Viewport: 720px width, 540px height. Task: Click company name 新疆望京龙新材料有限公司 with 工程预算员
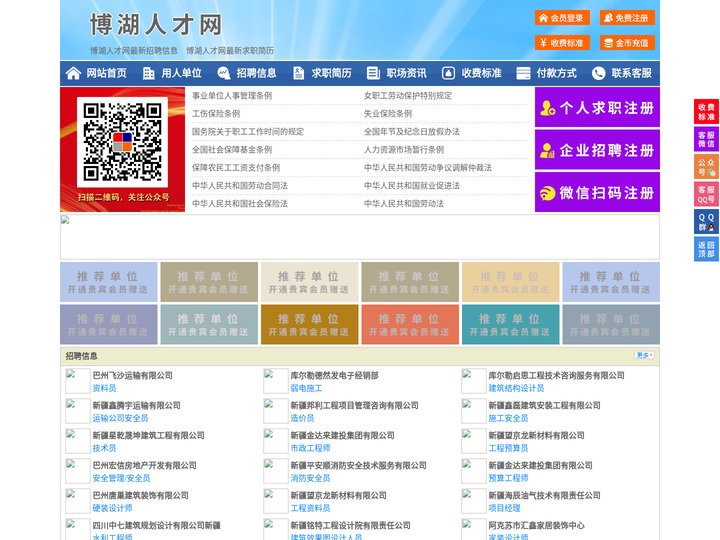tap(536, 435)
